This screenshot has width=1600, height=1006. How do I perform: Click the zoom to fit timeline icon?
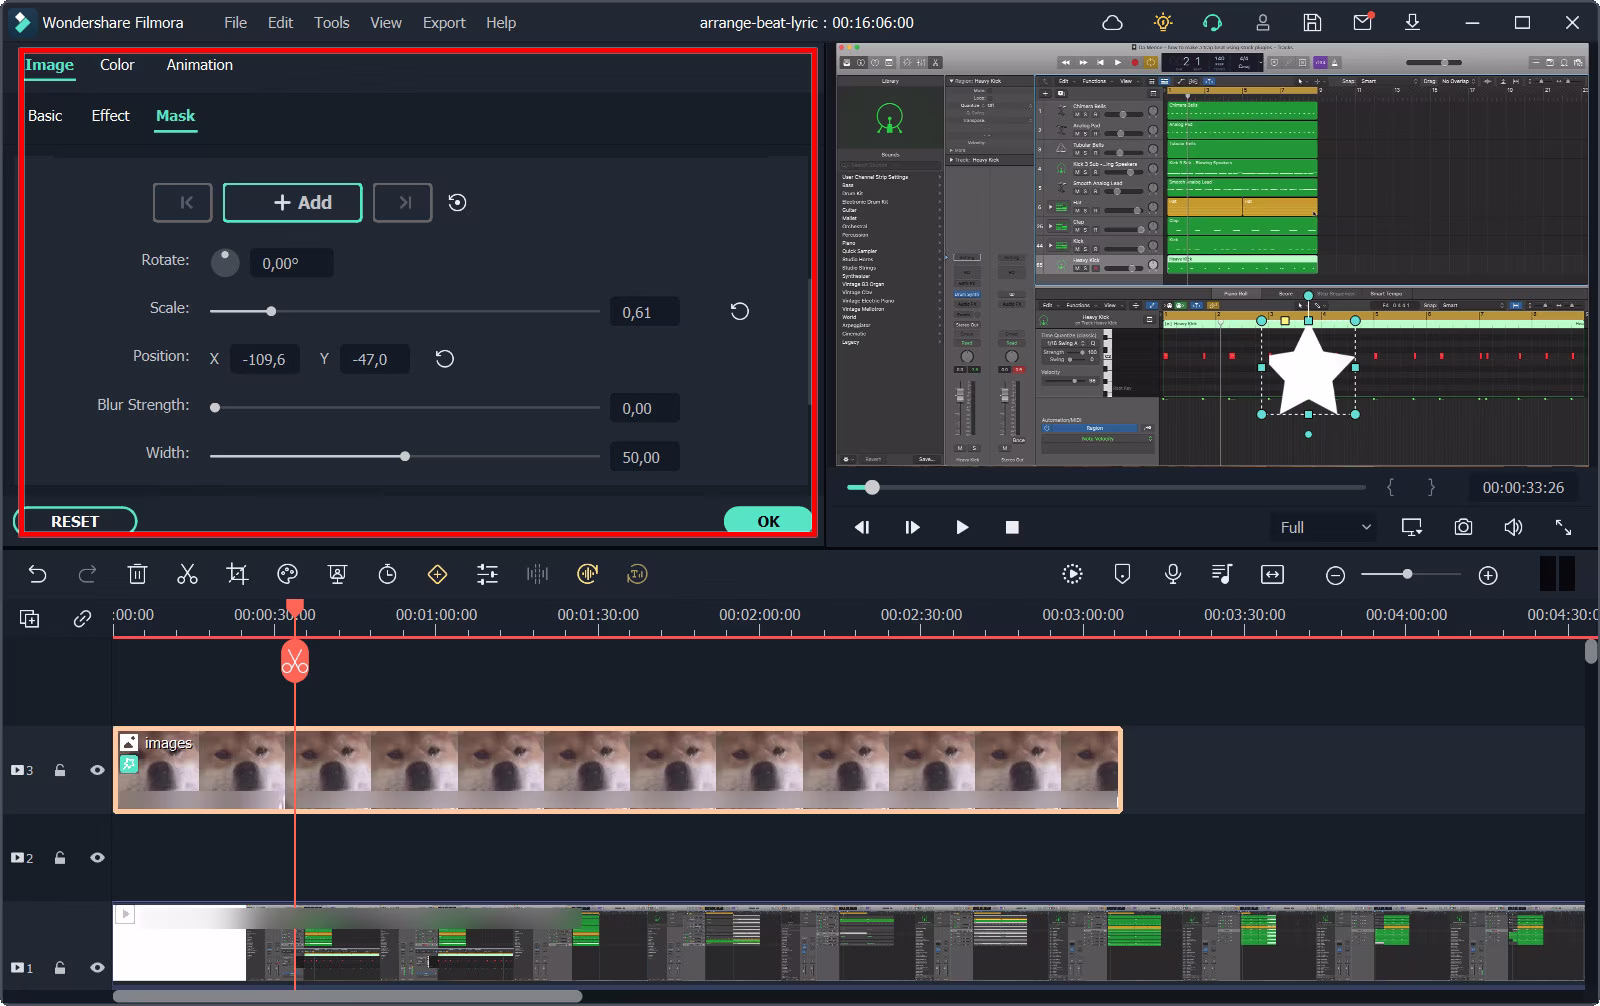pos(1272,574)
